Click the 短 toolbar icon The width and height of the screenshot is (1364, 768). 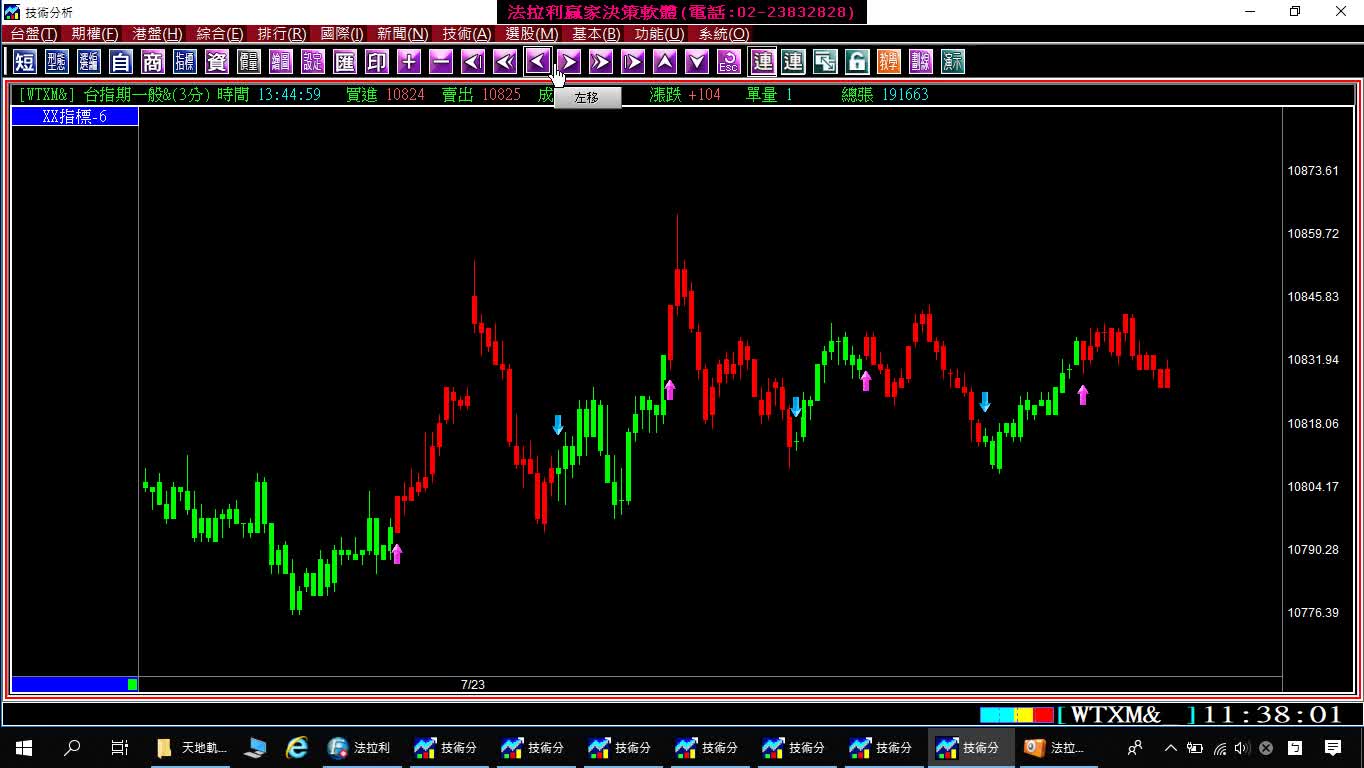(x=25, y=62)
